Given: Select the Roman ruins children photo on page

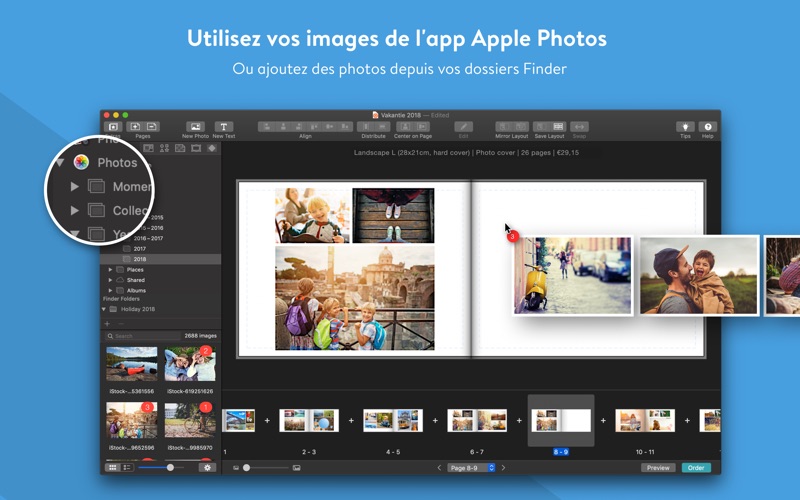Looking at the screenshot, I should [x=355, y=298].
